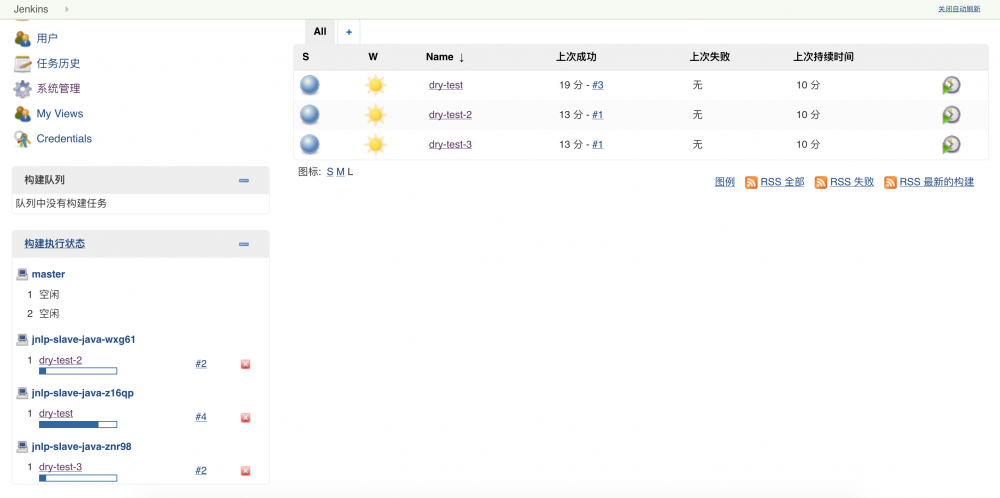Open the Credentials link
The width and height of the screenshot is (1000, 498).
click(x=64, y=138)
